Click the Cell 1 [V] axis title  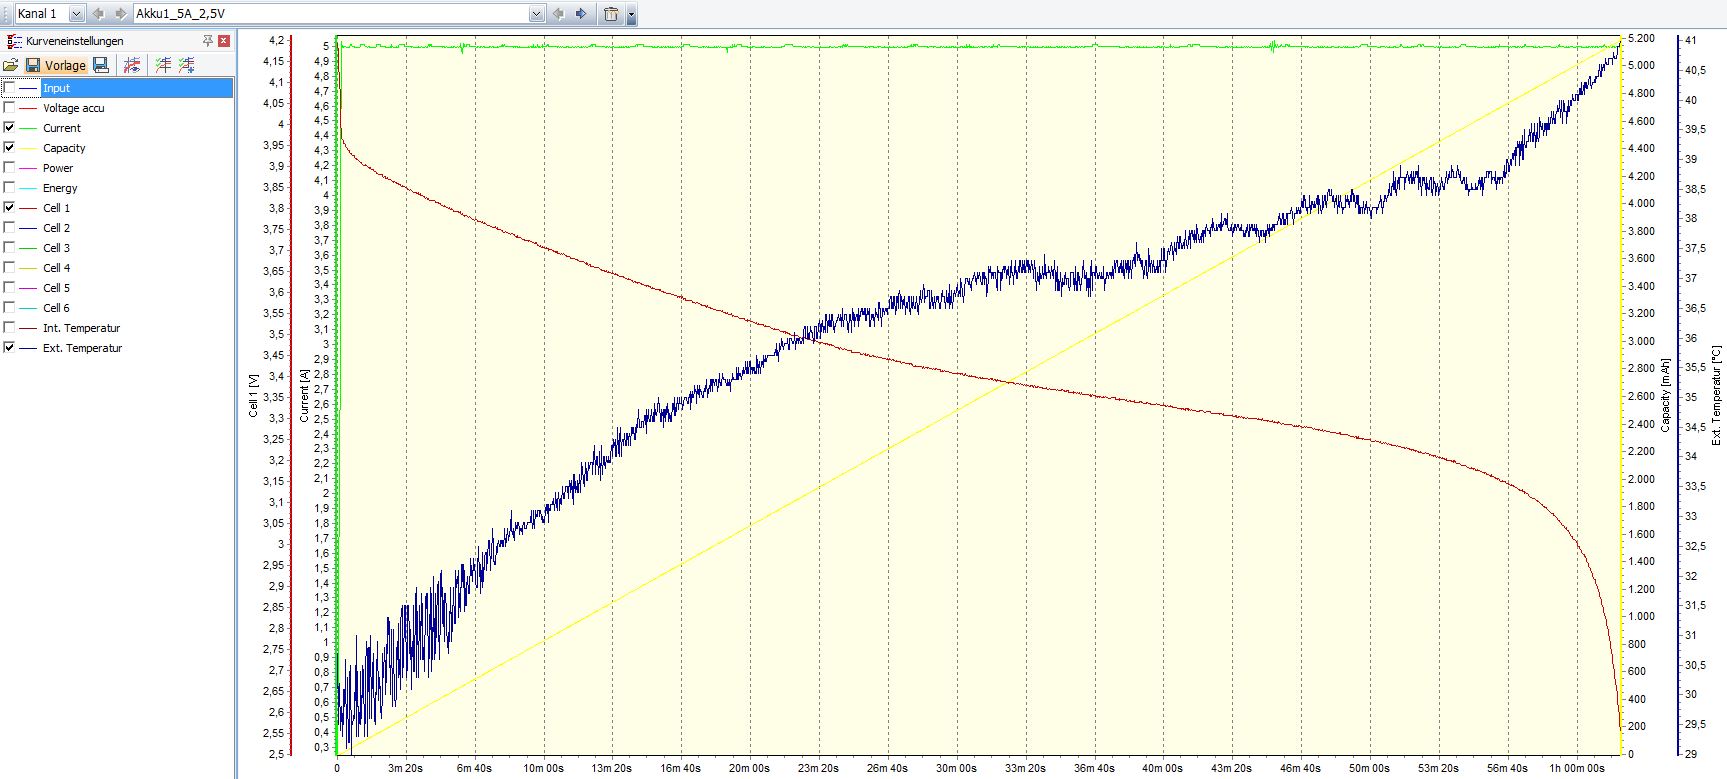(x=253, y=395)
